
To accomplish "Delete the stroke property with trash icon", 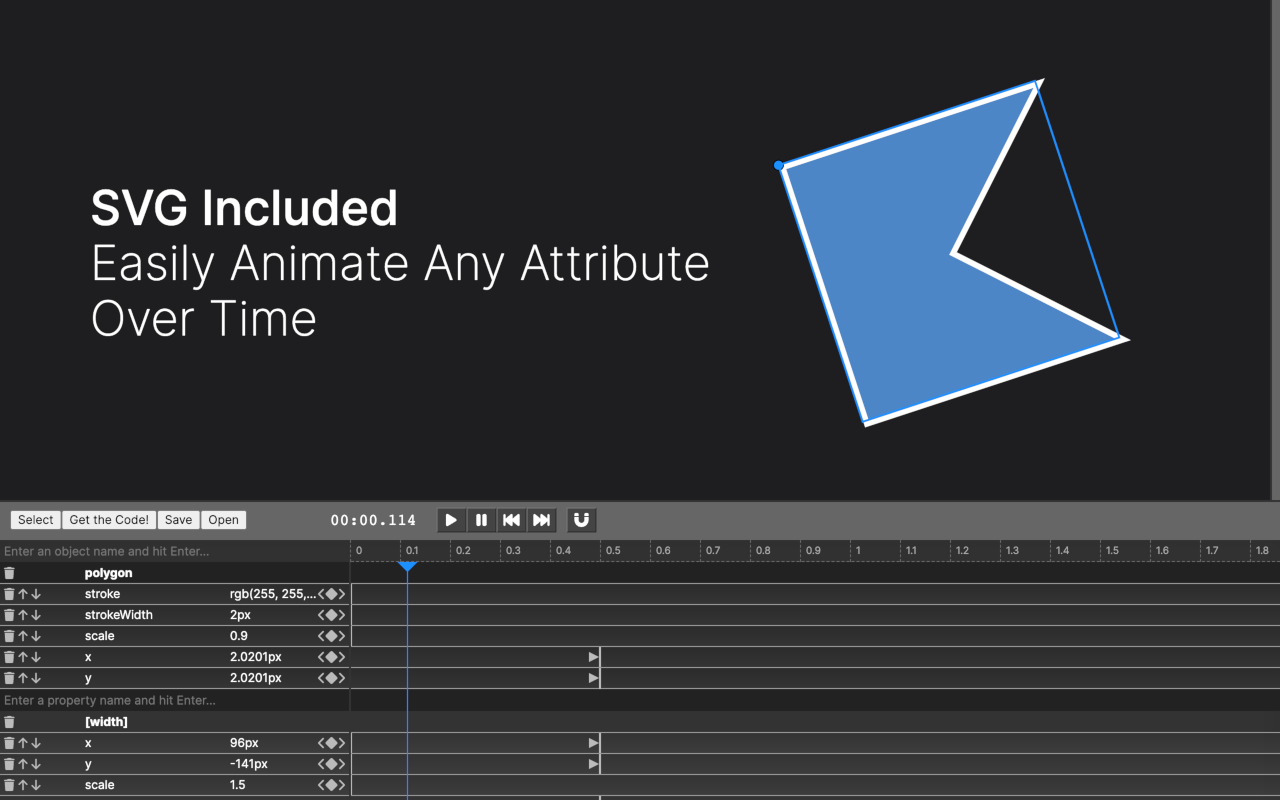I will (9, 594).
